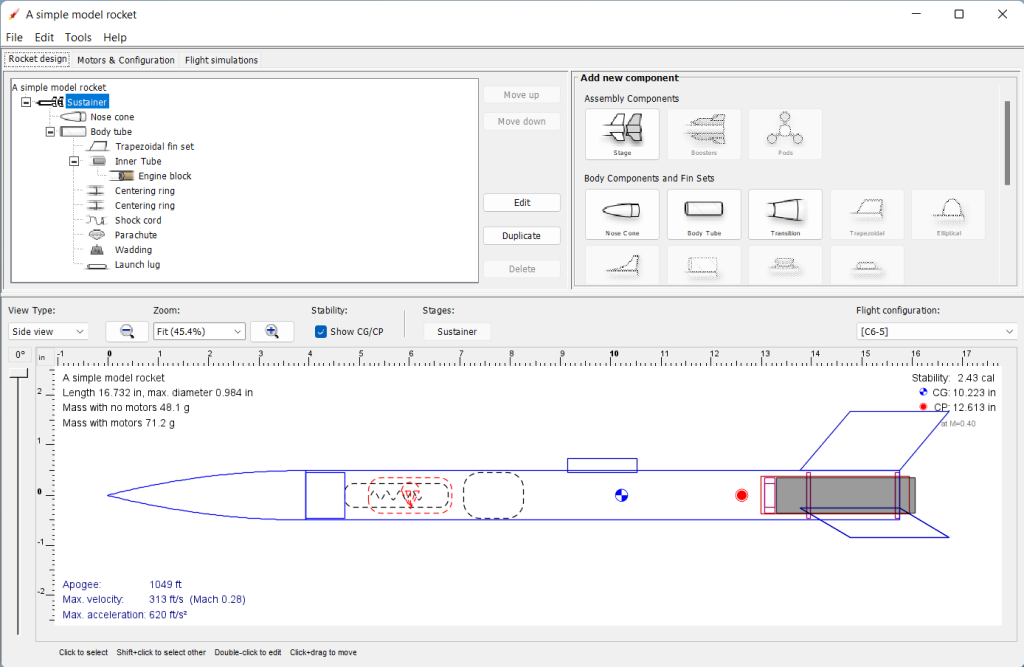Click the zoom in magnifier button
This screenshot has width=1024, height=667.
pos(271,331)
